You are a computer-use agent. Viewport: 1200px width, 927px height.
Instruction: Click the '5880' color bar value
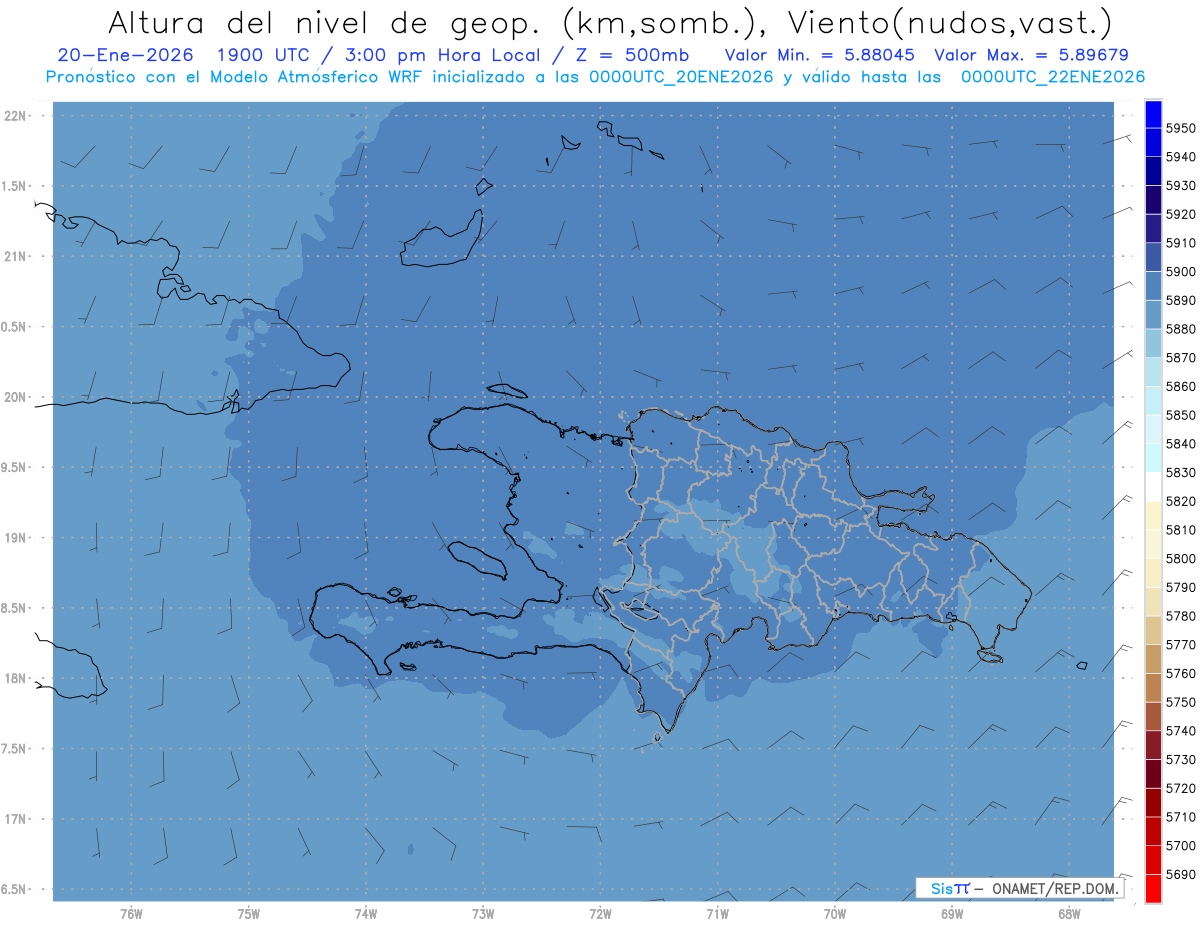[x=1181, y=329]
